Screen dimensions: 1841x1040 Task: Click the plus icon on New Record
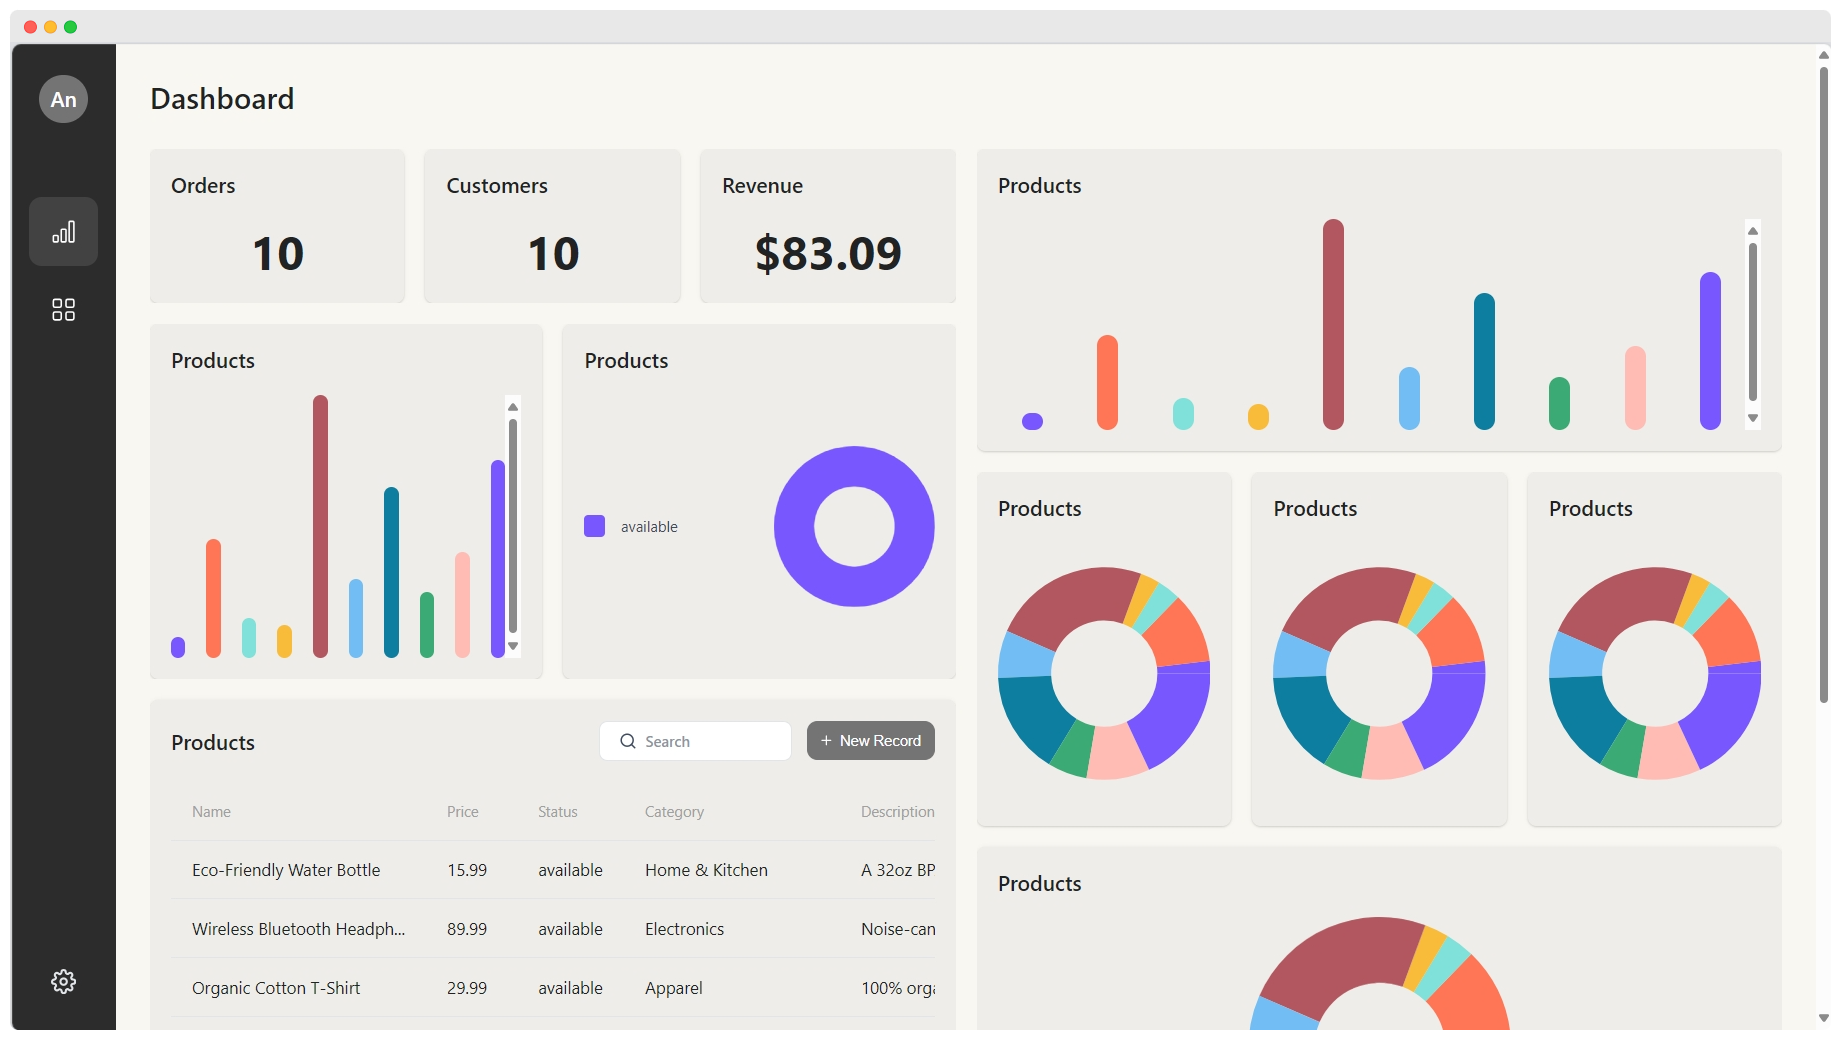tap(826, 741)
